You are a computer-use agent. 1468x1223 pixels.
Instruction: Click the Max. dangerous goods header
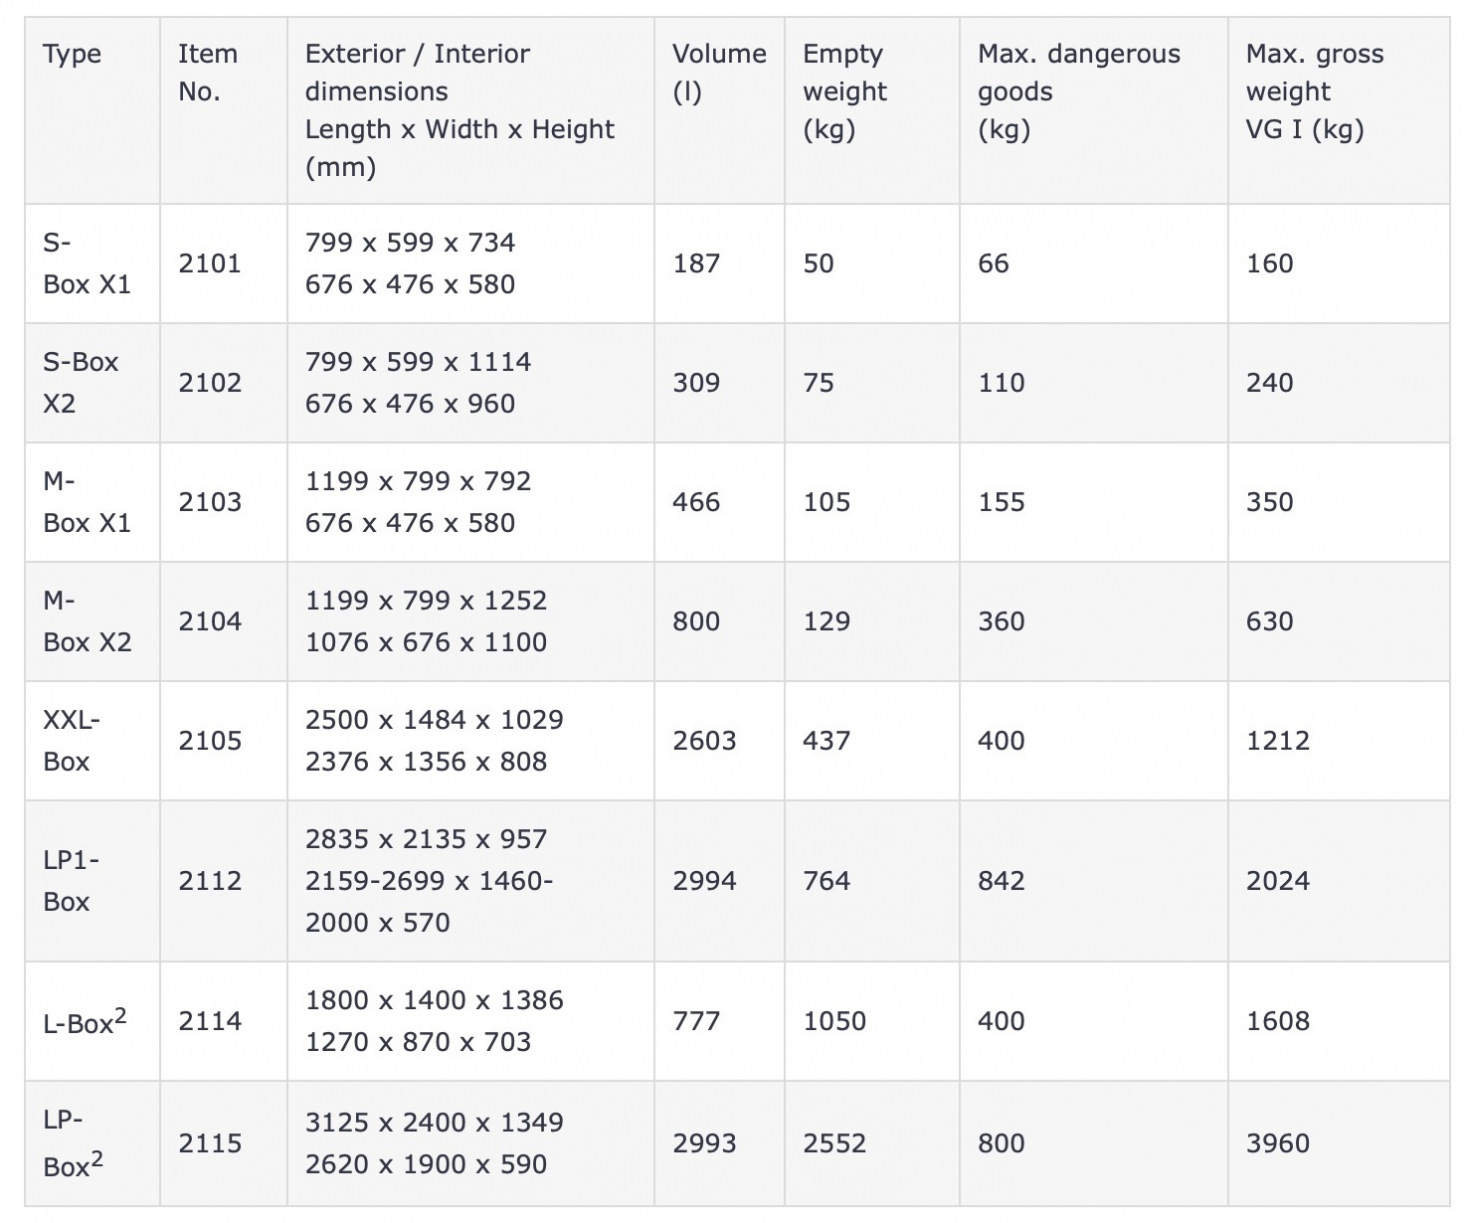(x=1078, y=92)
